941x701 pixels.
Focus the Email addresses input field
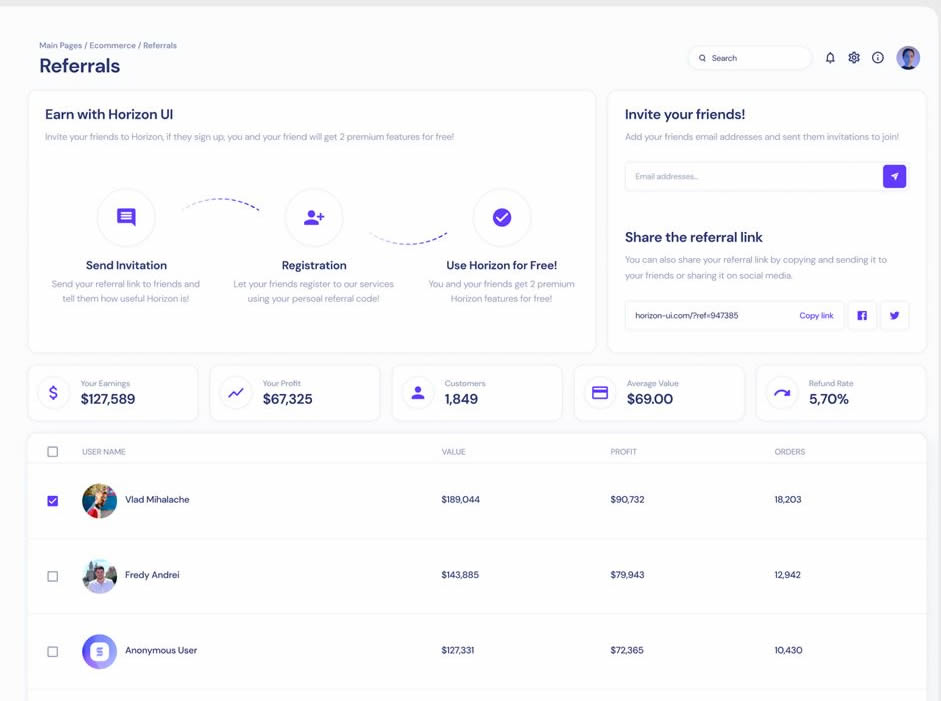[x=752, y=177]
